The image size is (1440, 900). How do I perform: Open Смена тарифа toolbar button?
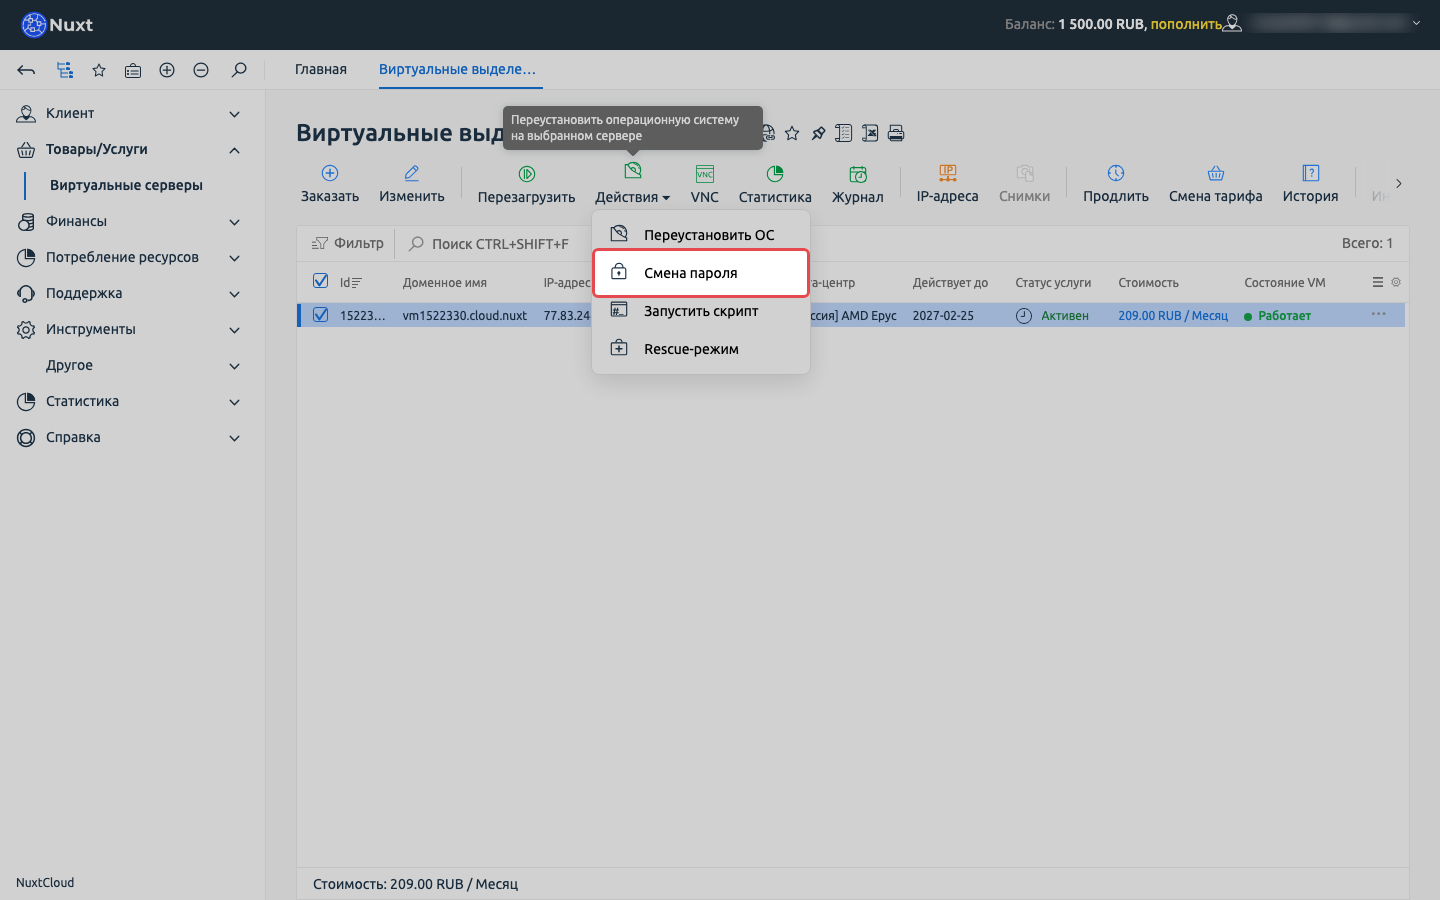[1216, 184]
